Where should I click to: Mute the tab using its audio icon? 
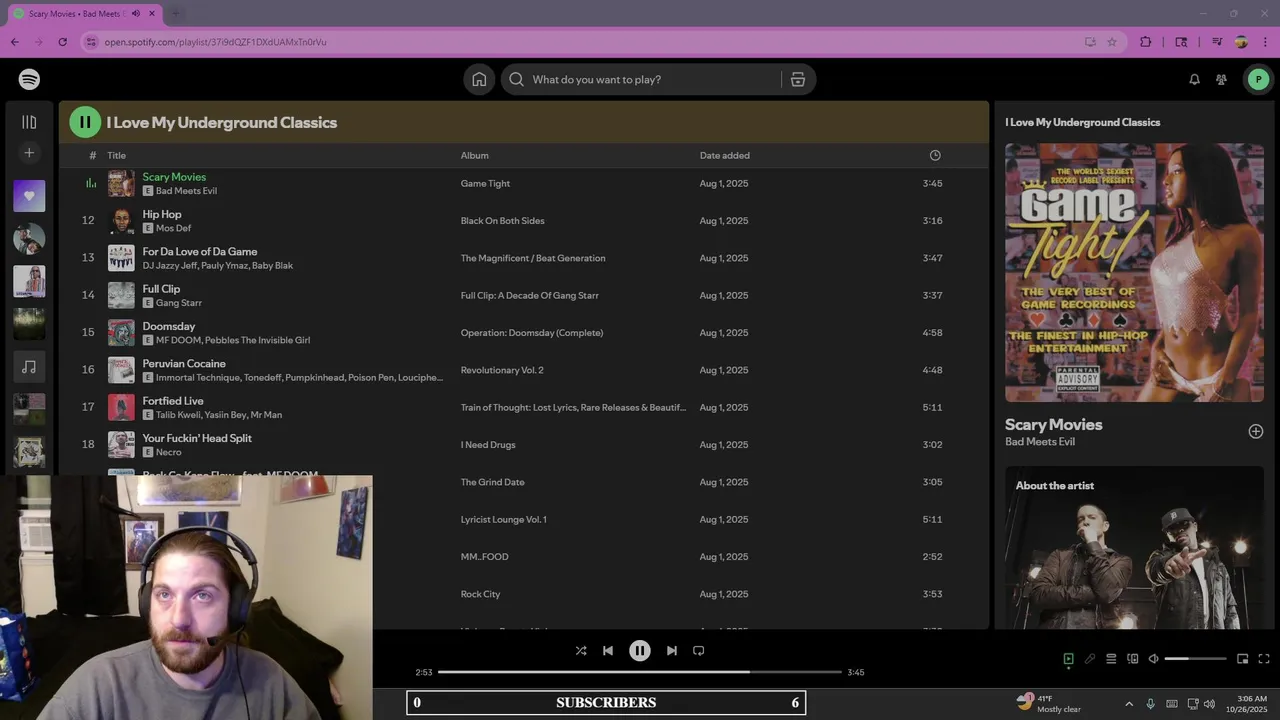136,14
